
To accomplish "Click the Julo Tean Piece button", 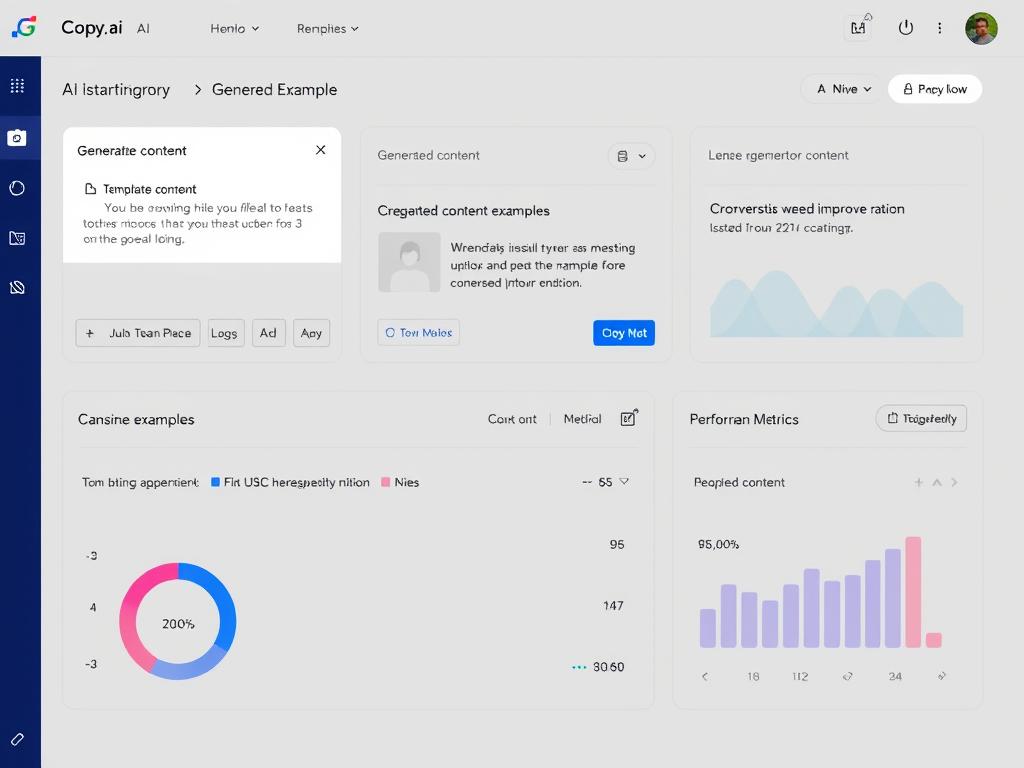I will coord(138,333).
